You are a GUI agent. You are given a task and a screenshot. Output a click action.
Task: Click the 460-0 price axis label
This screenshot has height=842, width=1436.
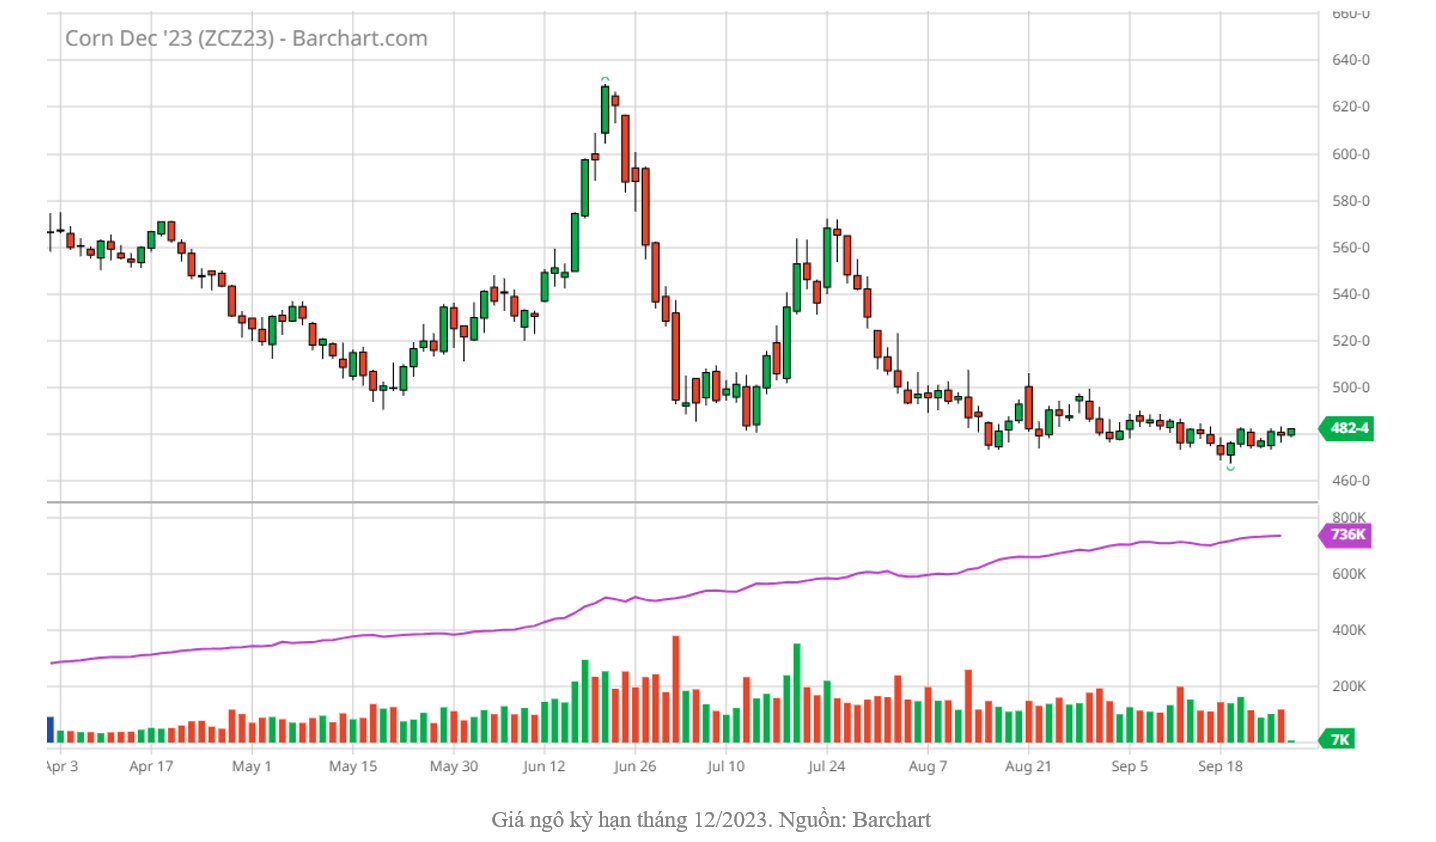pyautogui.click(x=1351, y=481)
